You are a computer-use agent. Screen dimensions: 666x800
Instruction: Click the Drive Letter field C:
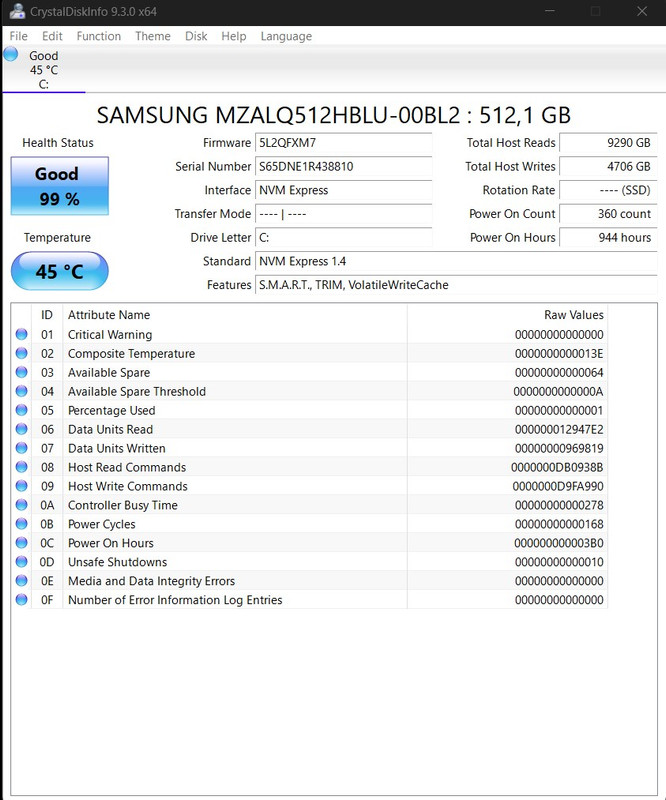343,238
